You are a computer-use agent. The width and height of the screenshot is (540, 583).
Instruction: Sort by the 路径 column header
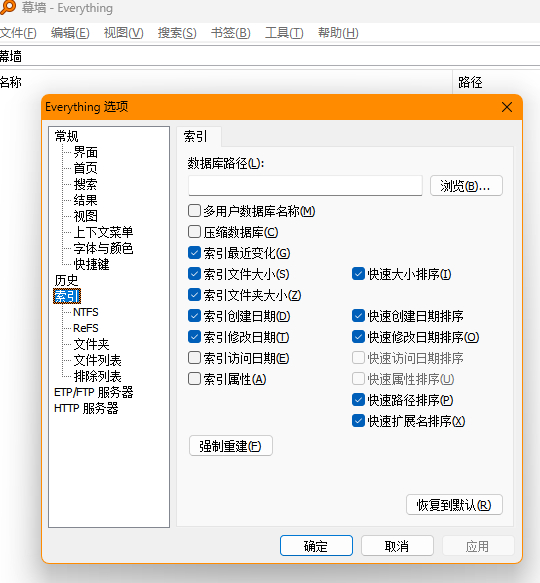[x=496, y=82]
